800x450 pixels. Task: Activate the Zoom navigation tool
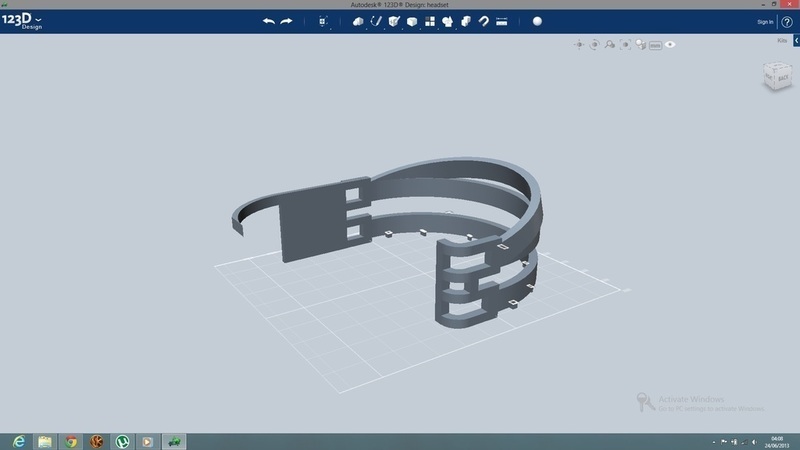[610, 44]
